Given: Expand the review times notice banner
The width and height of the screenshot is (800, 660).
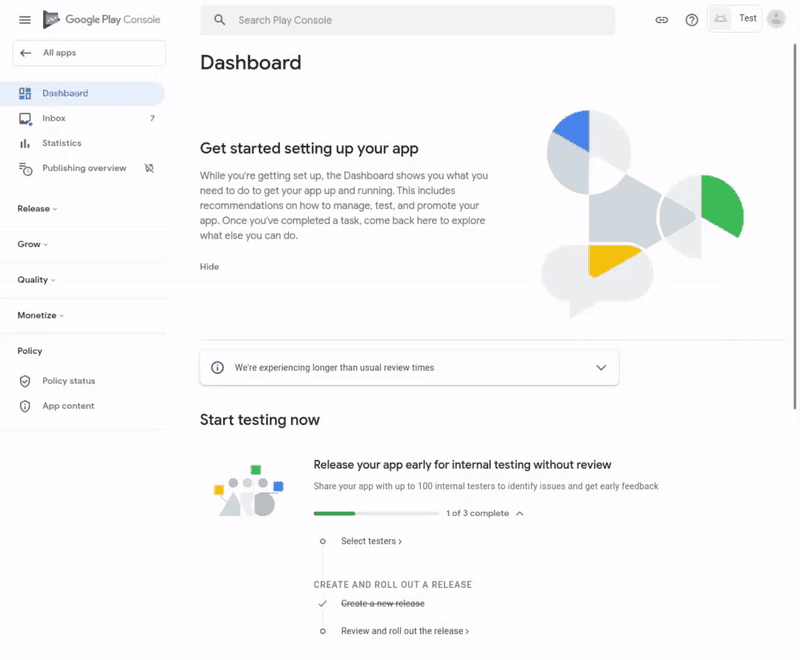Looking at the screenshot, I should 601,367.
